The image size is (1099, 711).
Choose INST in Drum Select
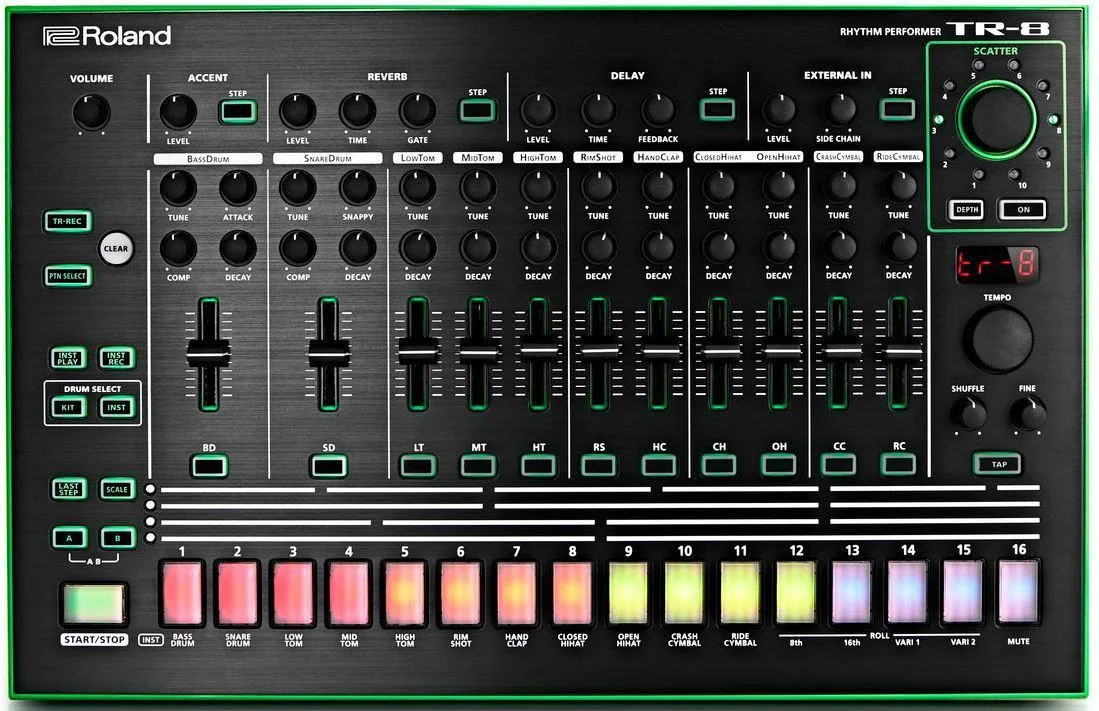pos(116,407)
